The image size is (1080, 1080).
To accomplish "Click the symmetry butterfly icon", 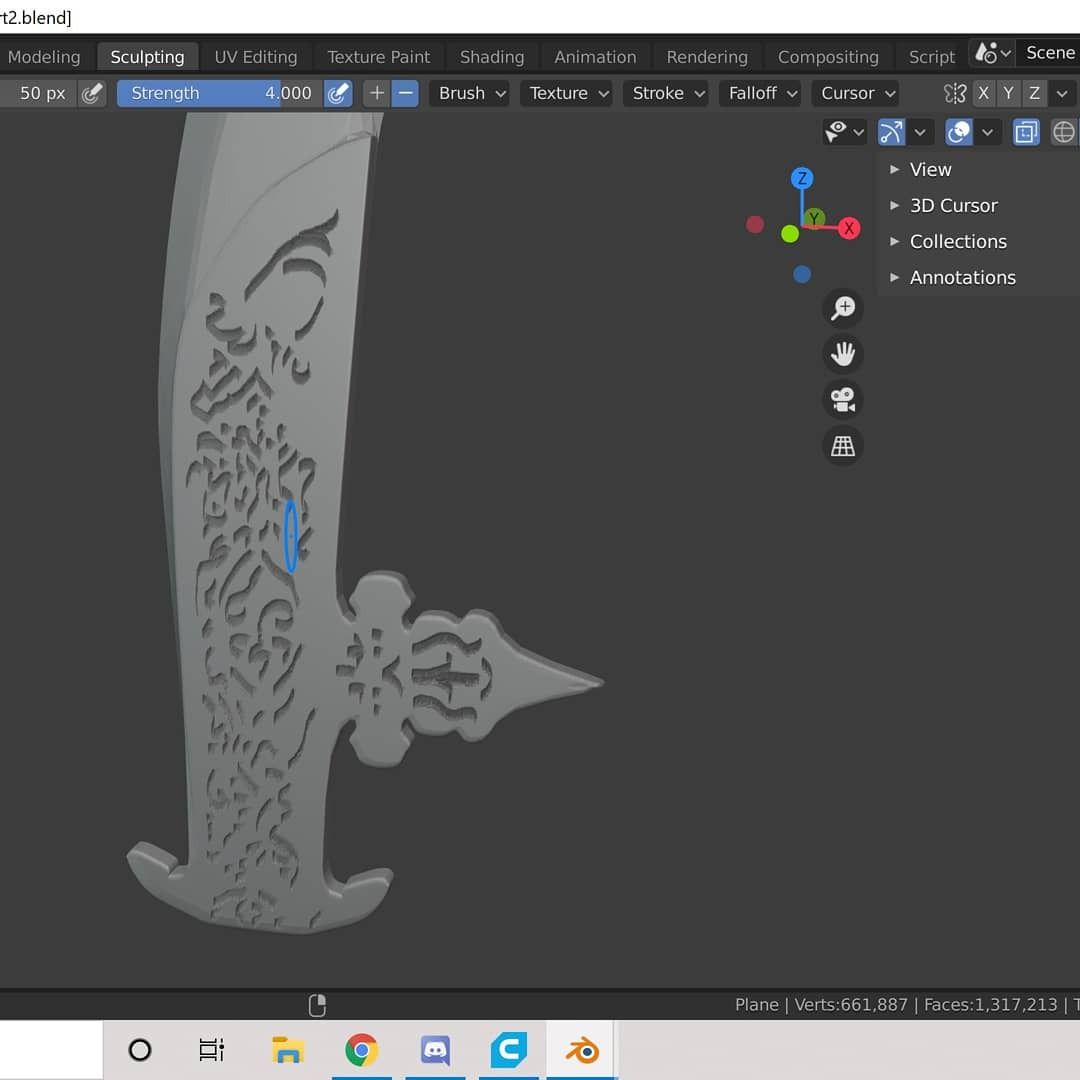I will click(x=955, y=93).
